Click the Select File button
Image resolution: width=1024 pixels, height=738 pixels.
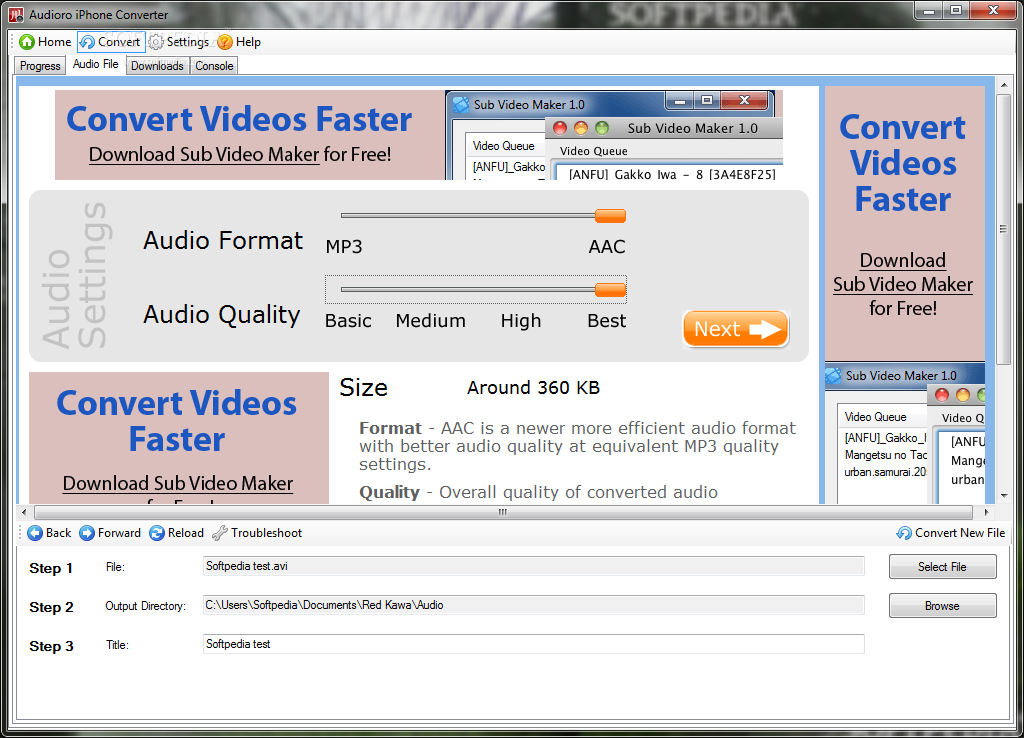[x=942, y=567]
